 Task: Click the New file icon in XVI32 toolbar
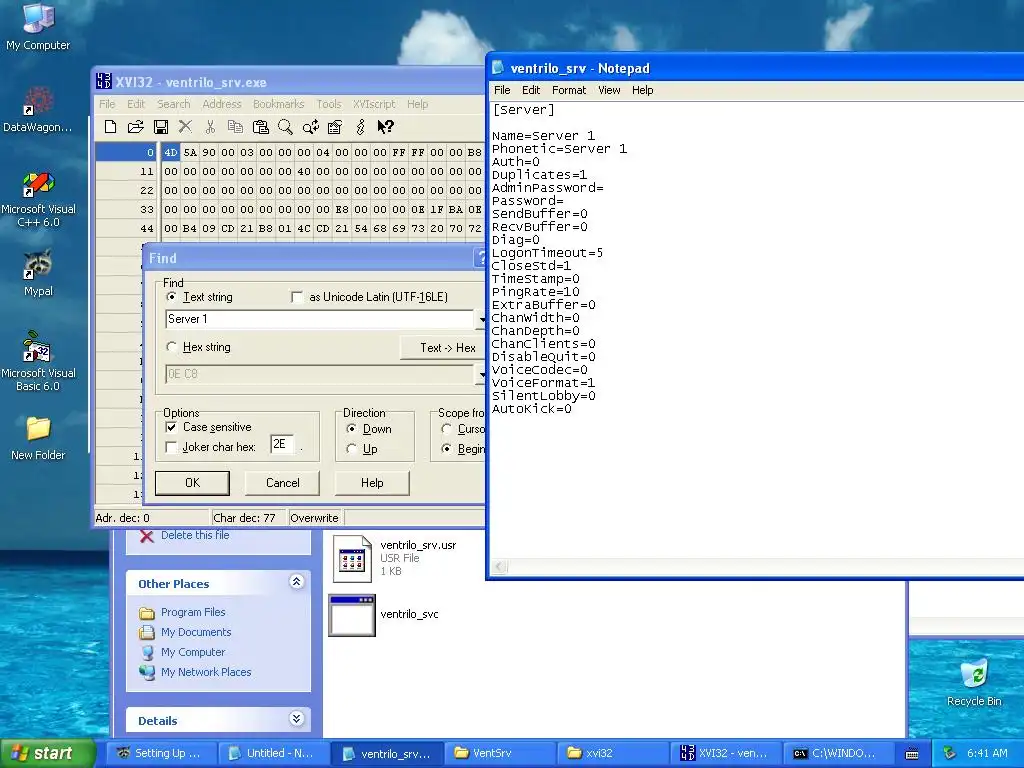(110, 127)
